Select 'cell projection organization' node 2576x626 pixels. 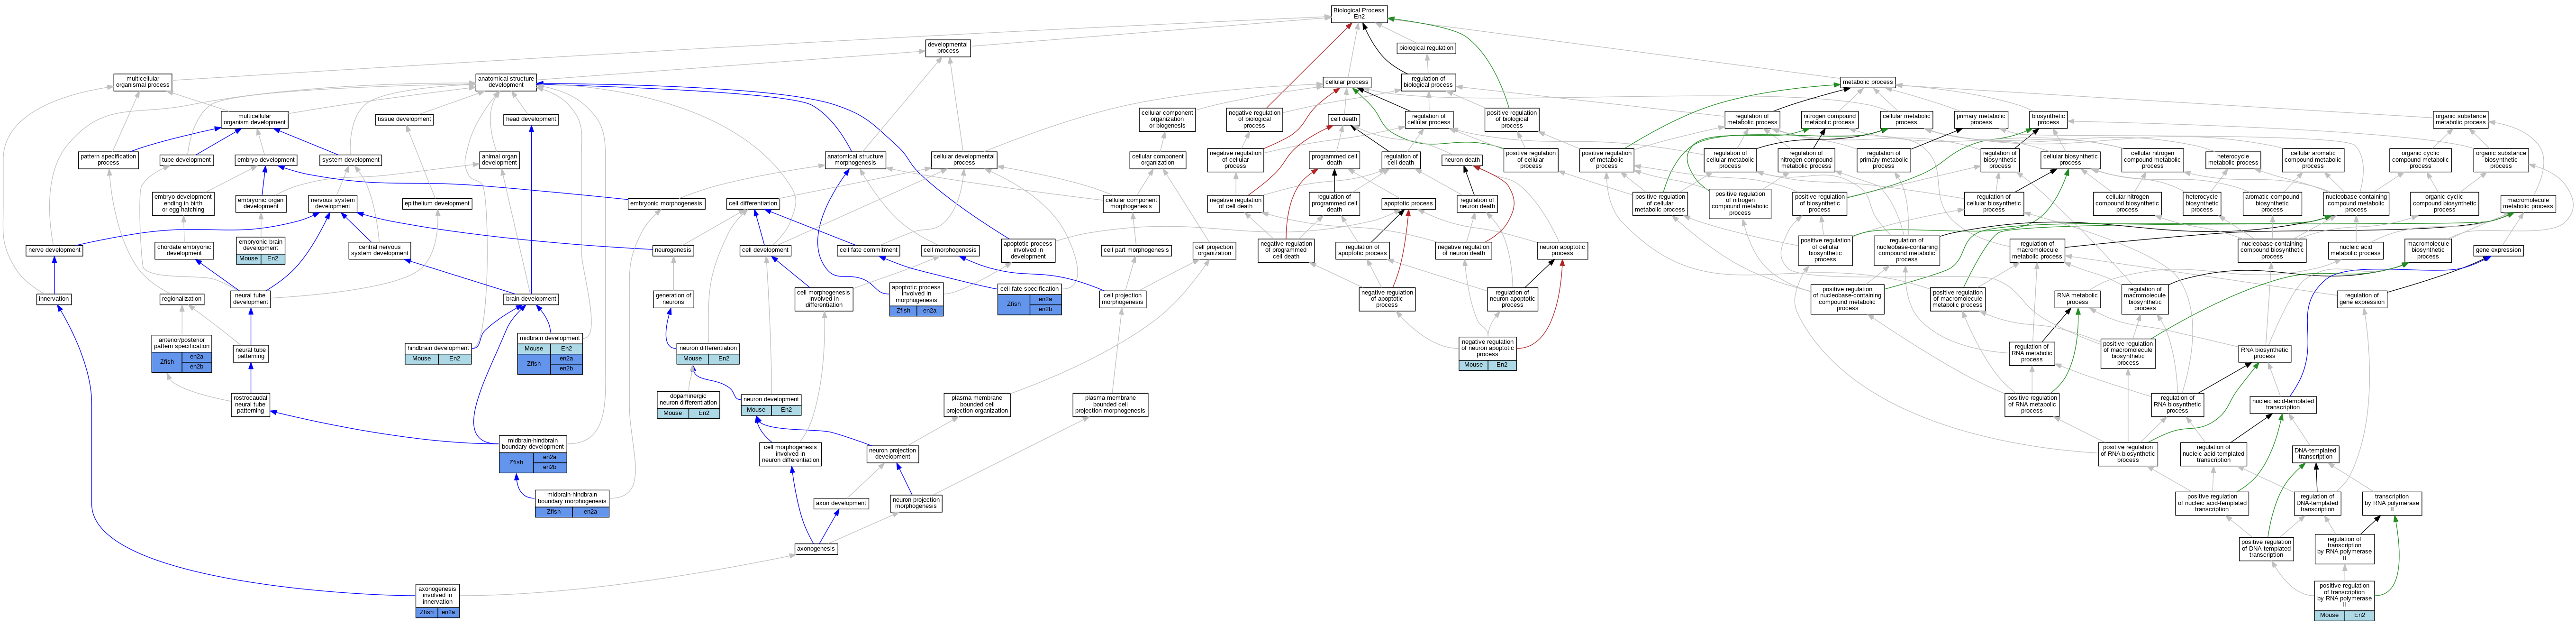(x=1214, y=250)
